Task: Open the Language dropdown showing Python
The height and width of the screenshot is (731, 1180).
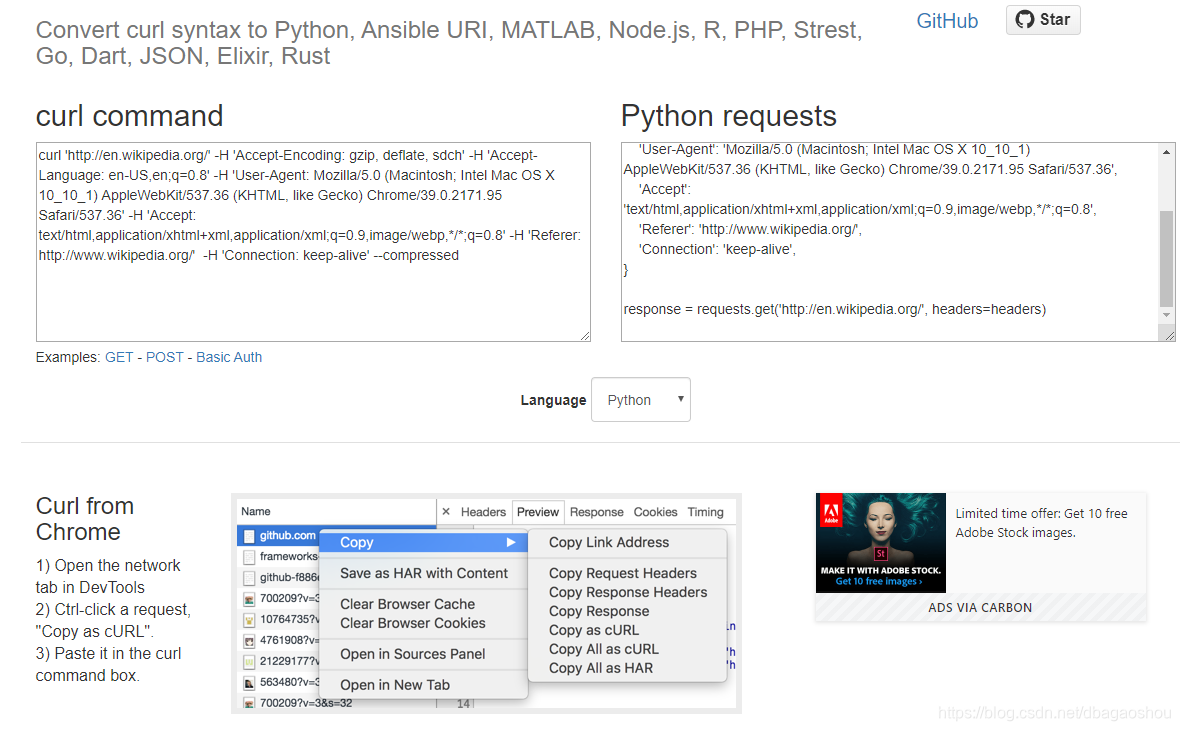Action: point(640,399)
